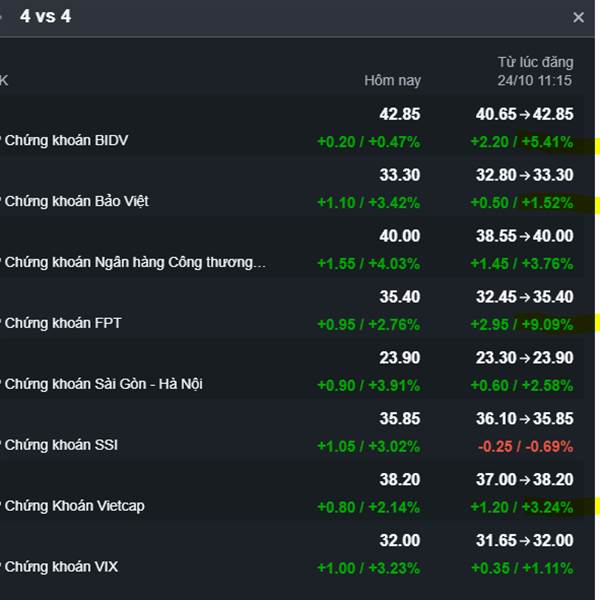Viewport: 600px width, 600px height.
Task: Click Bảo Việt gain +0.50 / +1.52%
Action: click(x=522, y=203)
